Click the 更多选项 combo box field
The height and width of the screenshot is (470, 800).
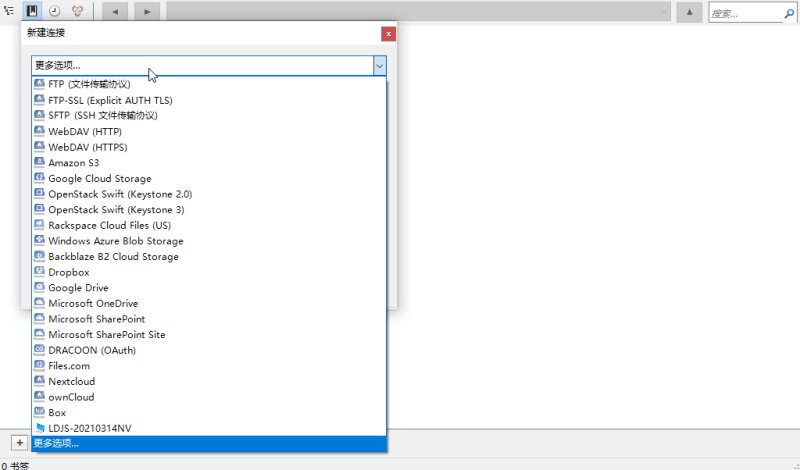203,66
